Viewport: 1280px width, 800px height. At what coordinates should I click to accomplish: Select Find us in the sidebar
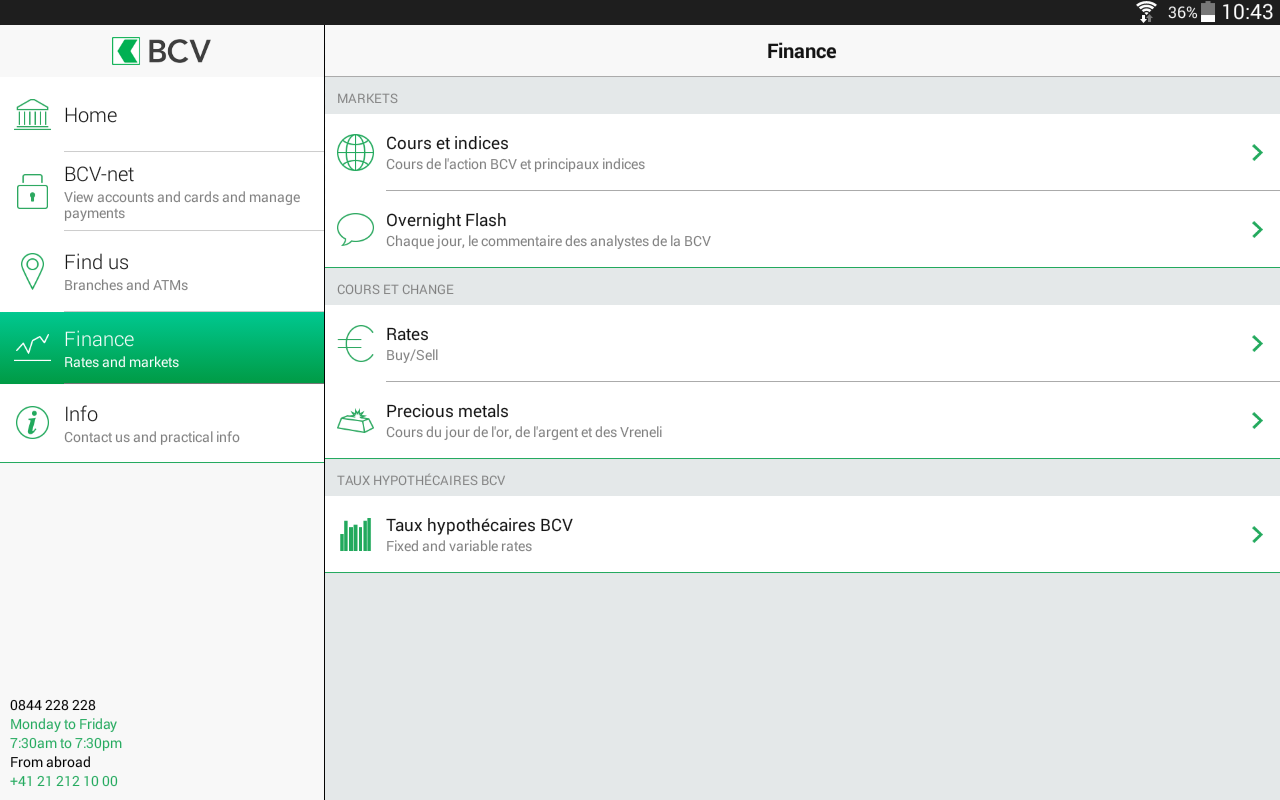pyautogui.click(x=162, y=271)
